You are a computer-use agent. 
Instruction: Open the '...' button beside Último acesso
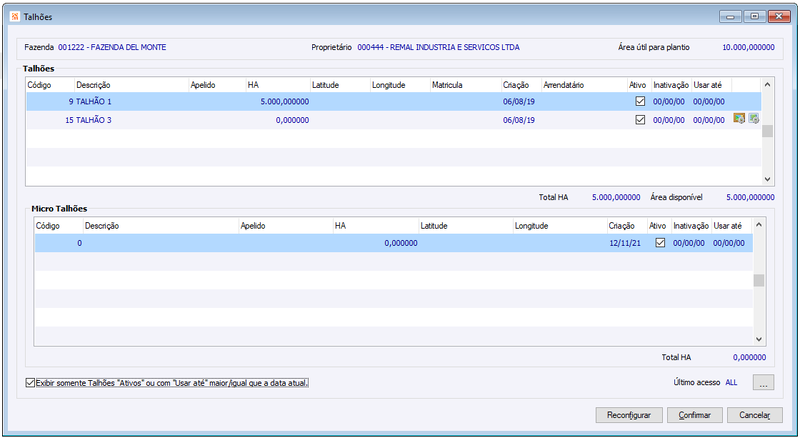coord(763,382)
